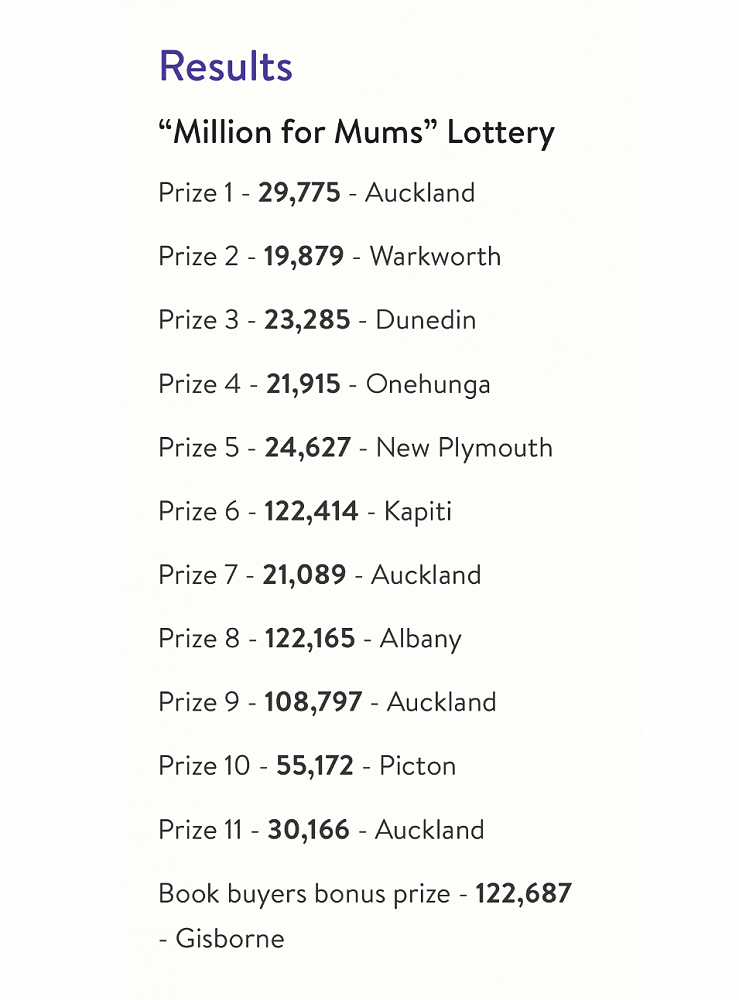Click the Prize 5 label

(199, 447)
